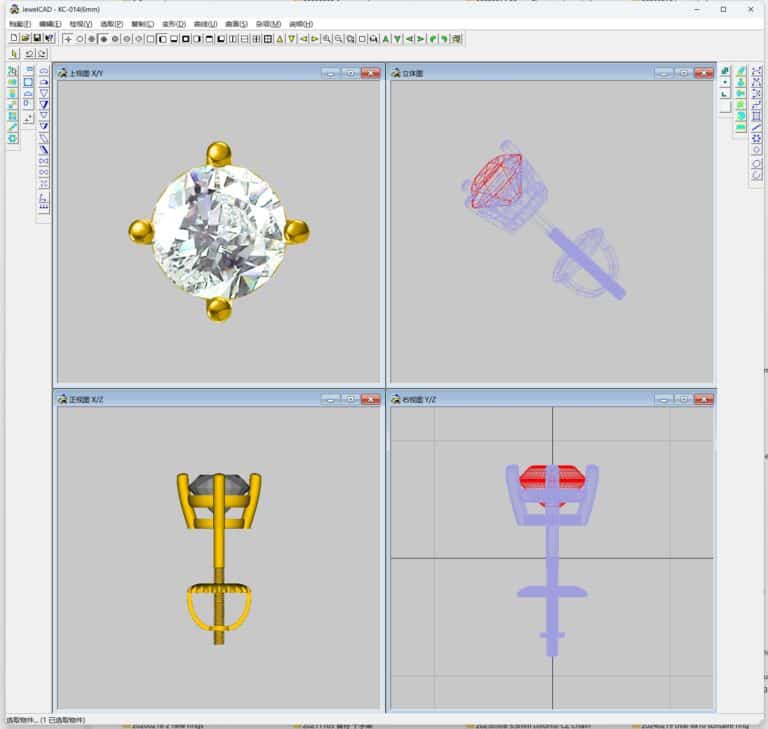The height and width of the screenshot is (729, 768).
Task: Open the Surface (S) menu
Action: pos(236,24)
